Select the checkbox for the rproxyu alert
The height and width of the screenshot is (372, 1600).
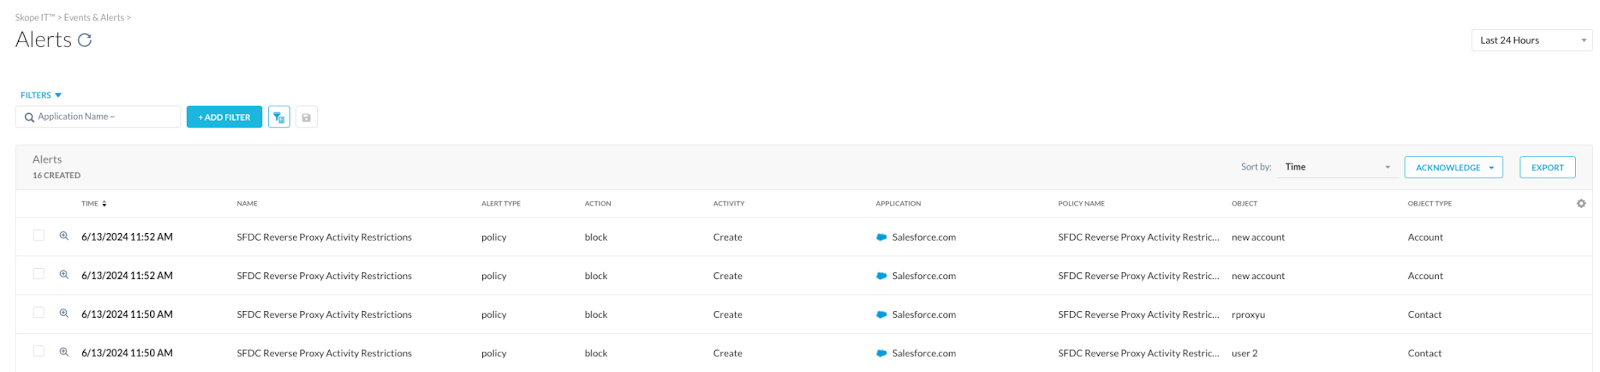coord(39,313)
